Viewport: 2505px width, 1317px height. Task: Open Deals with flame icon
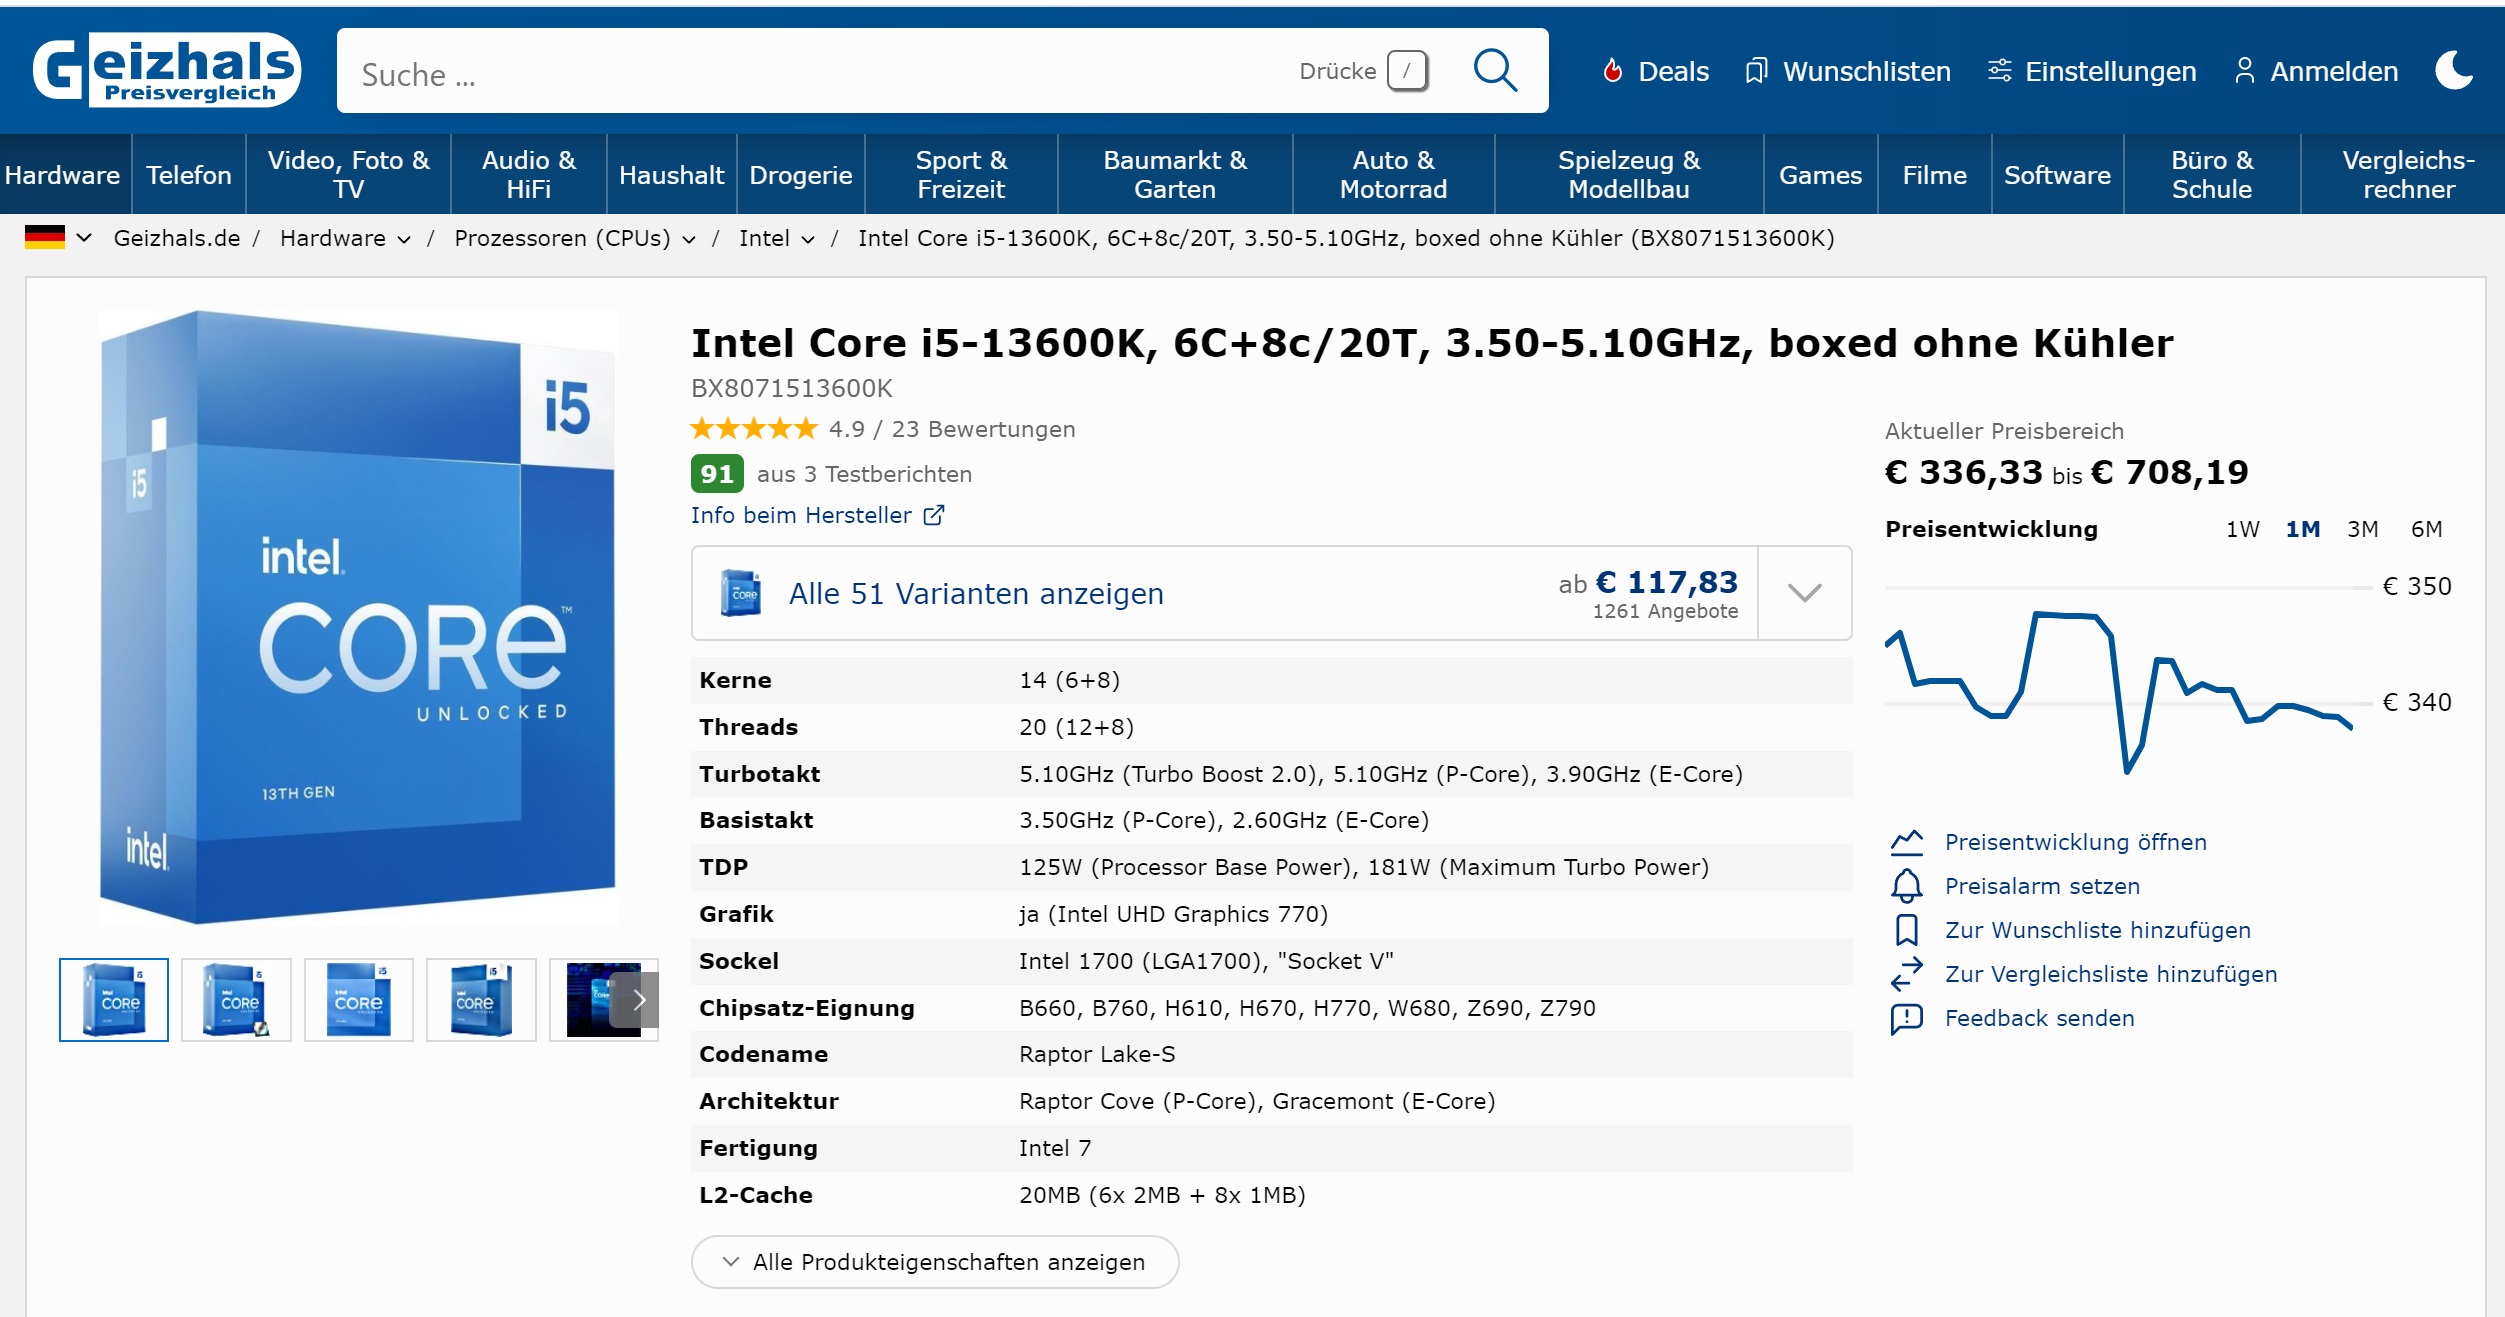tap(1612, 71)
